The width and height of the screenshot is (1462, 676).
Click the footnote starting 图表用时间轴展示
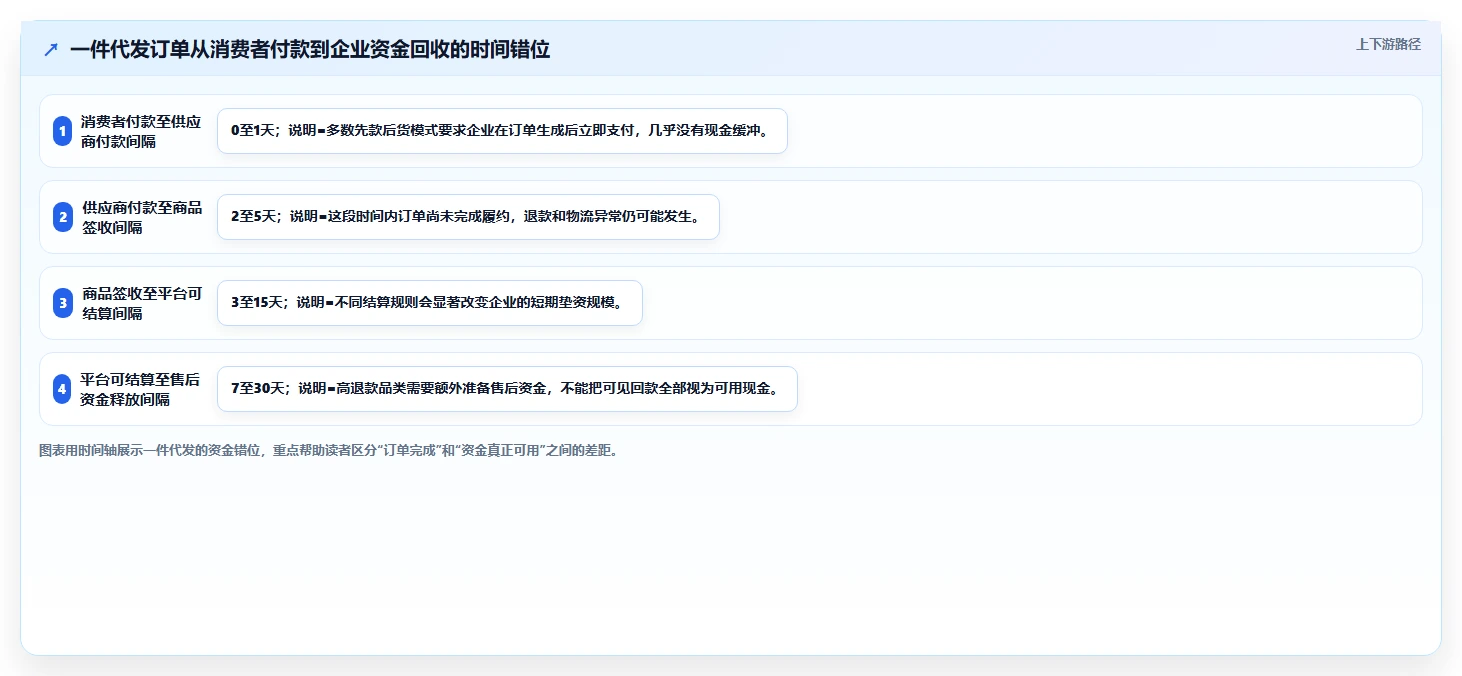(330, 451)
